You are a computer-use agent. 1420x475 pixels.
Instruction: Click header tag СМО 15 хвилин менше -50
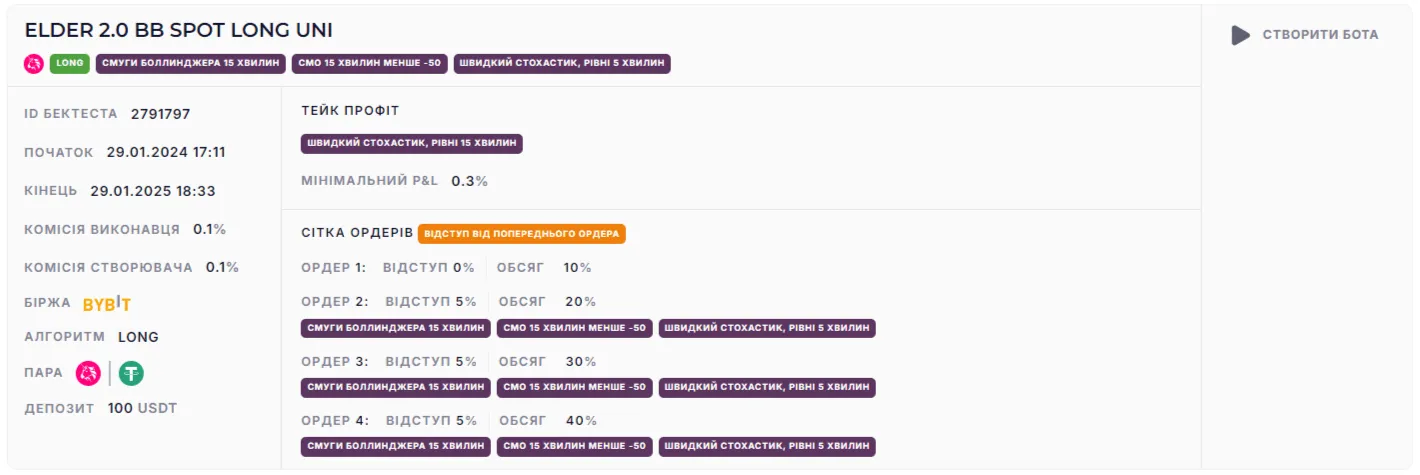[x=370, y=64]
